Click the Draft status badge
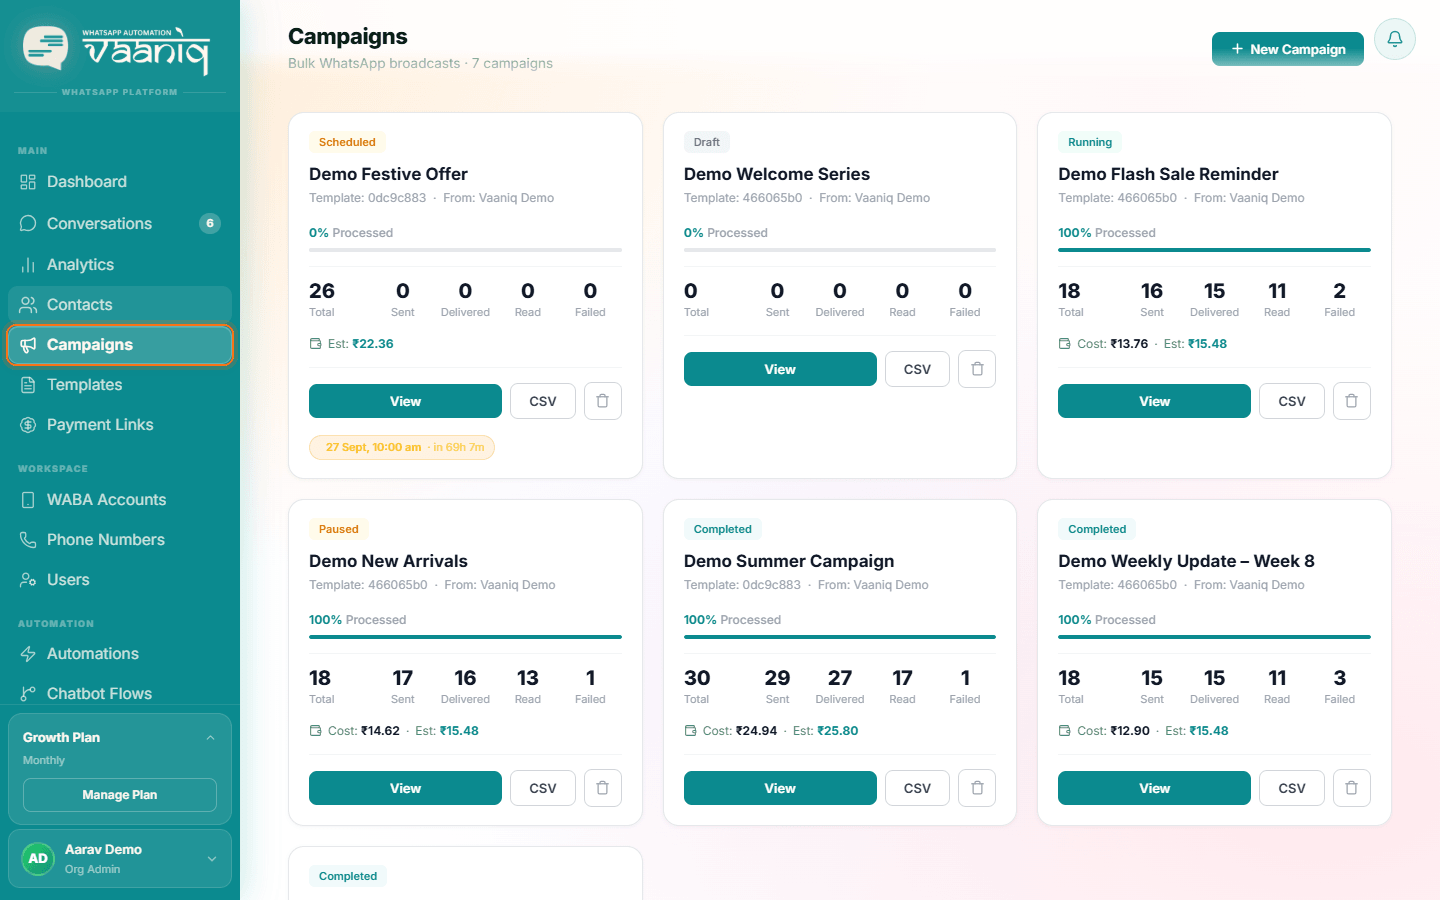This screenshot has width=1440, height=900. [707, 142]
